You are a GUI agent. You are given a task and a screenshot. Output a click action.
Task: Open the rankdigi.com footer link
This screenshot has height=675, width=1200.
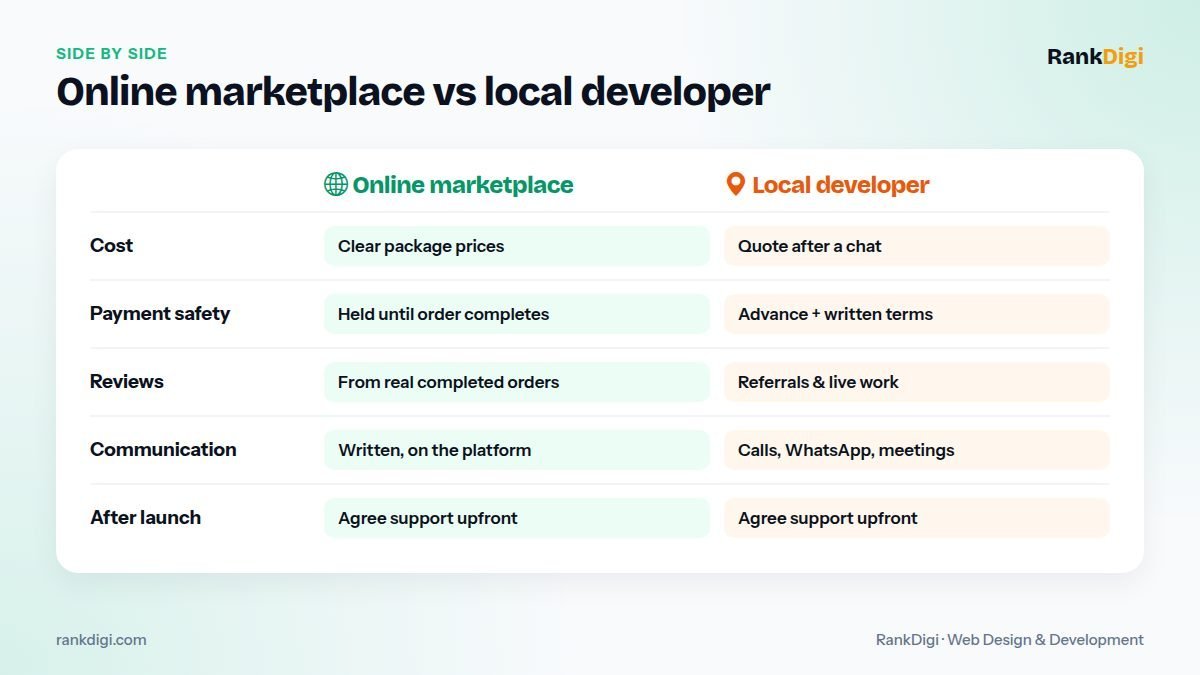pyautogui.click(x=101, y=640)
